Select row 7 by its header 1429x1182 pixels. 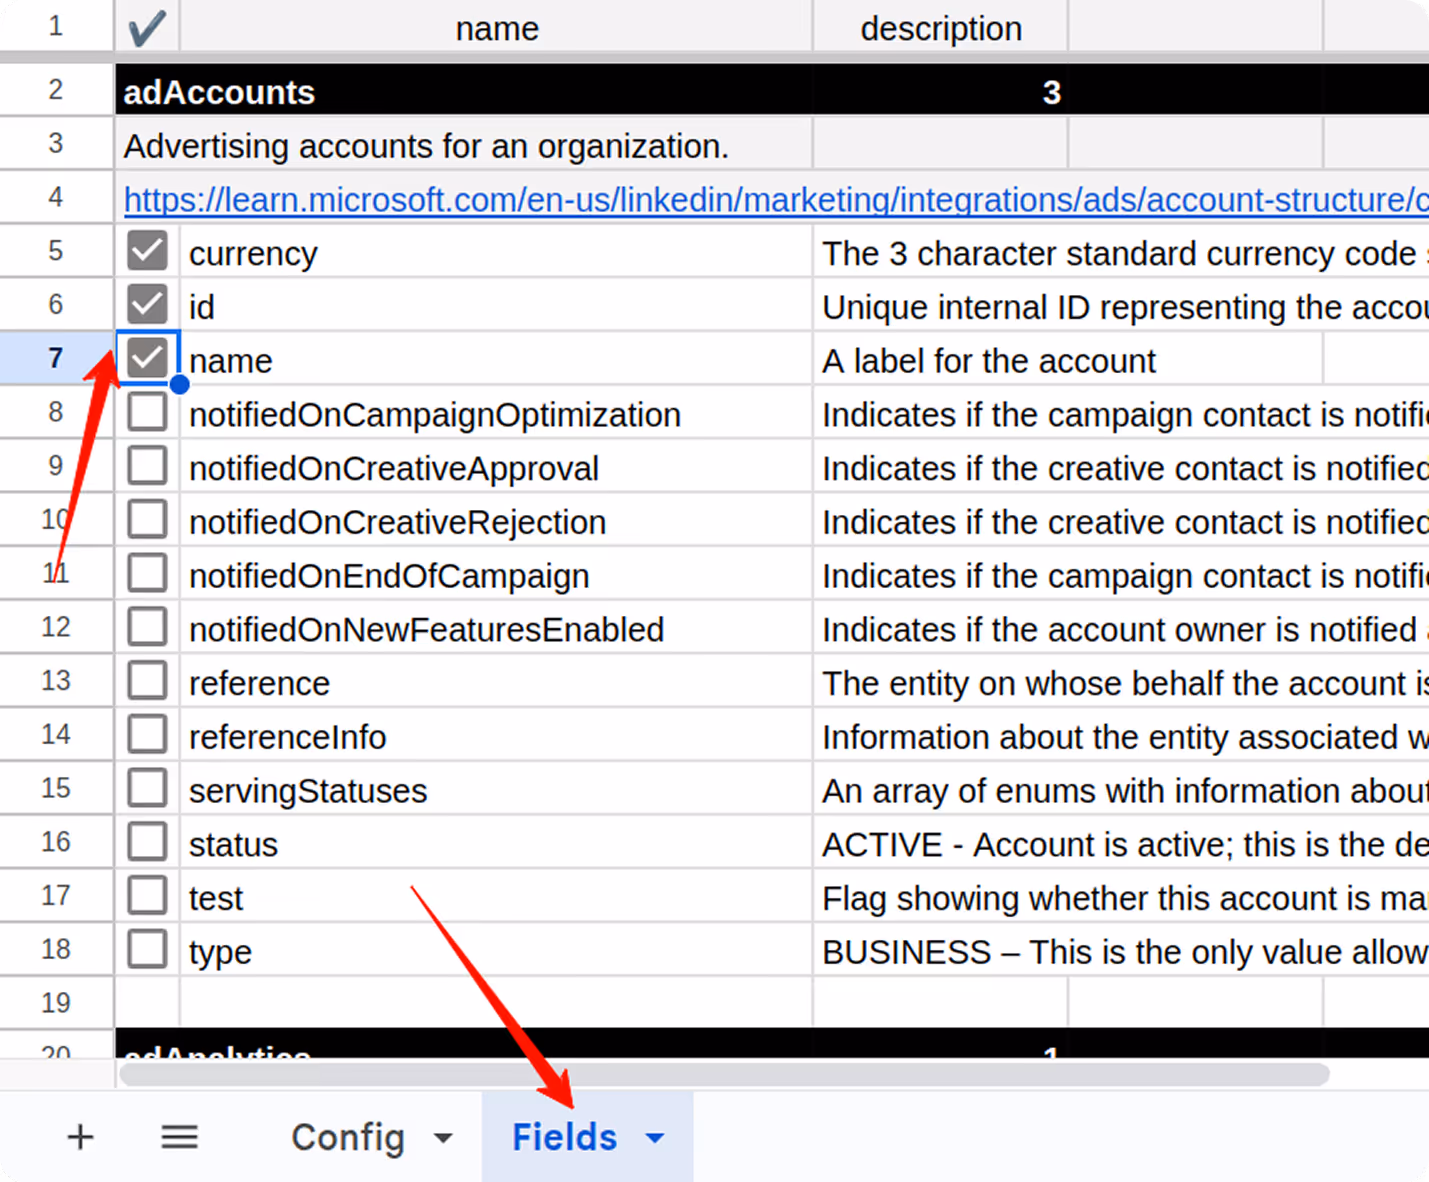coord(54,357)
